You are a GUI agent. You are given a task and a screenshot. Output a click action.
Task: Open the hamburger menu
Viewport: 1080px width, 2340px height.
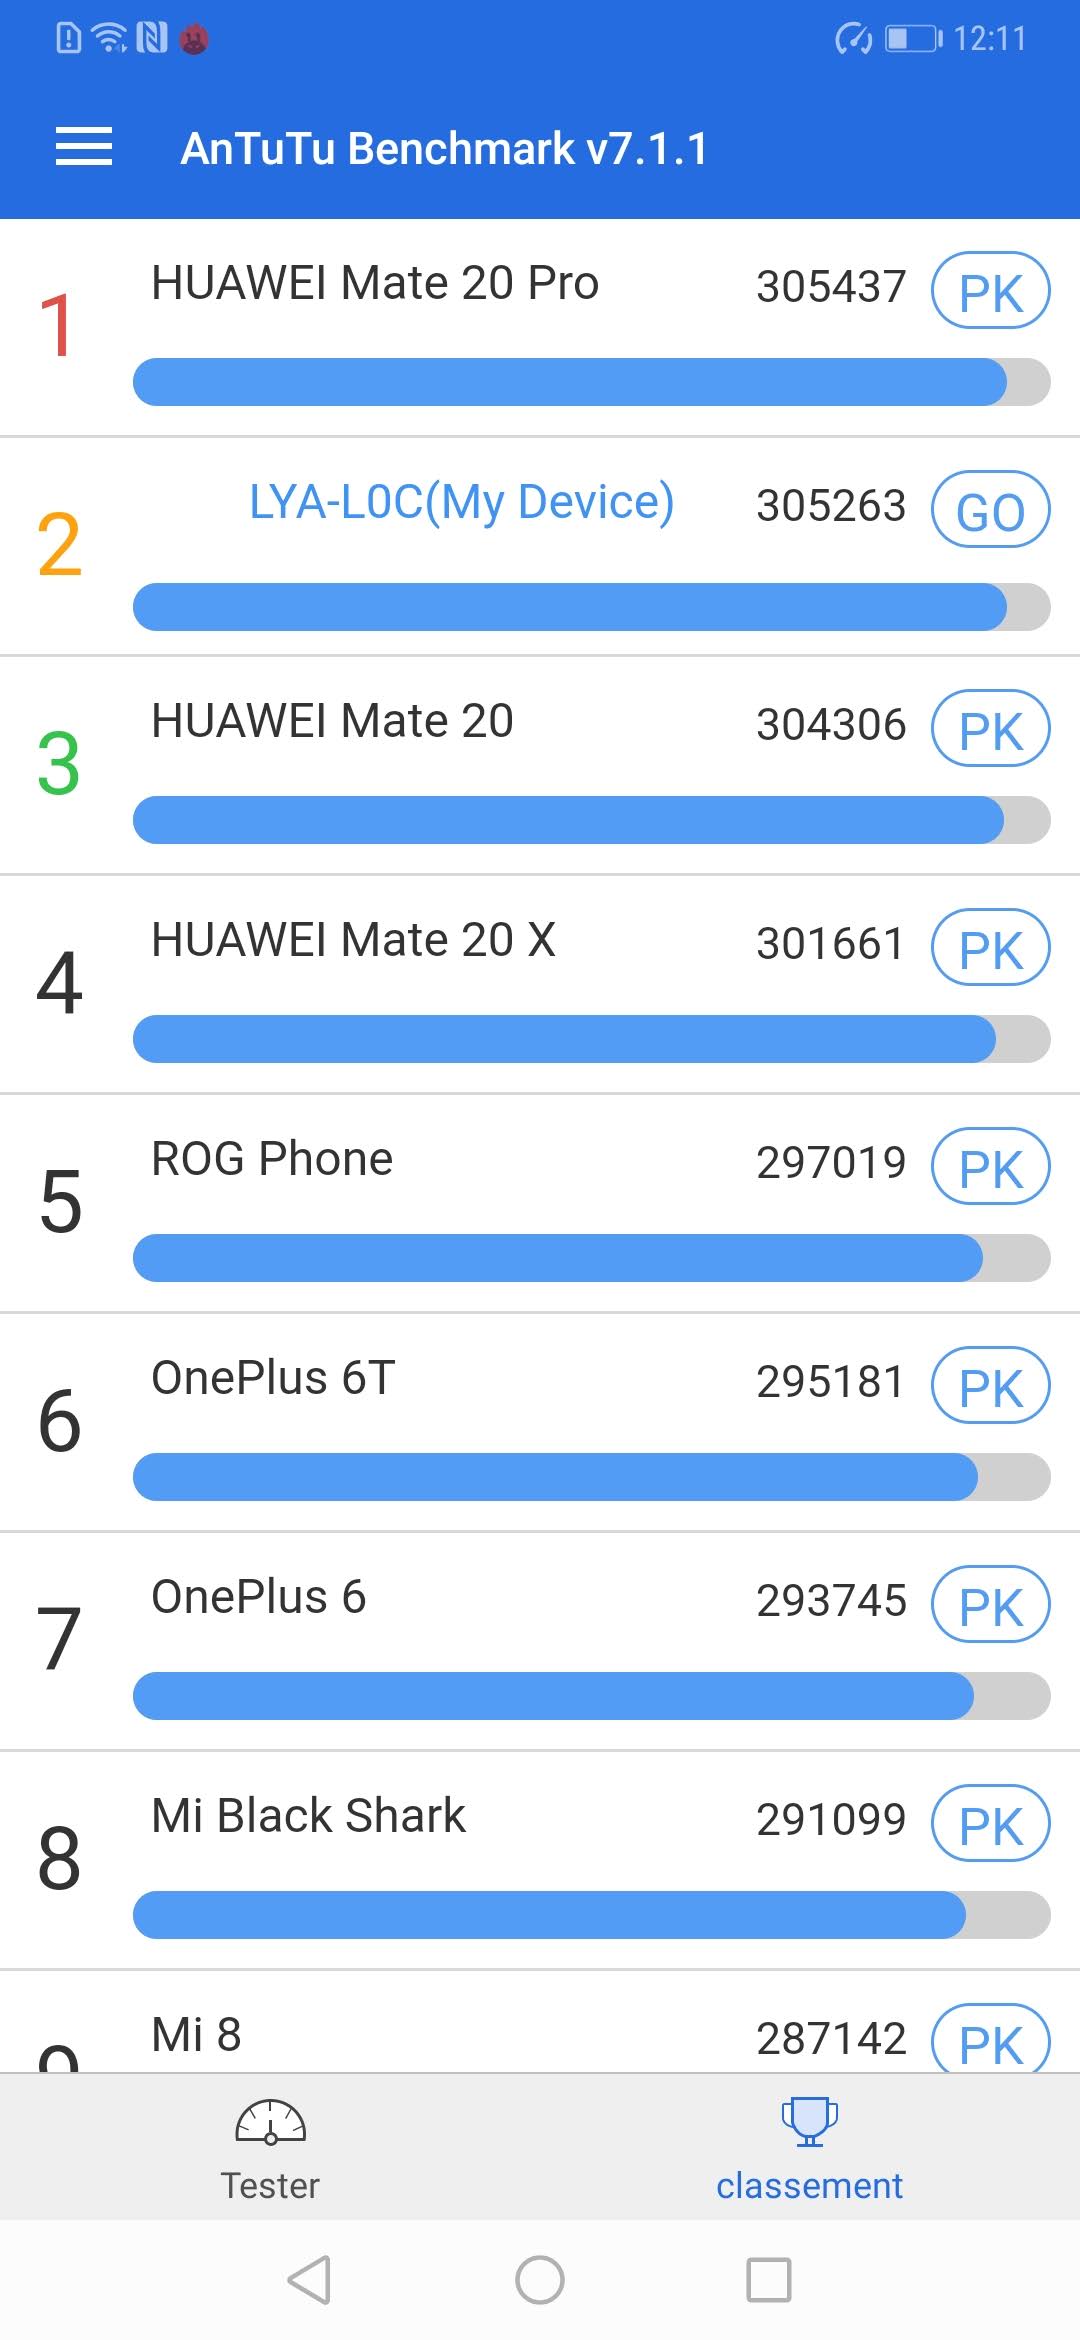pyautogui.click(x=84, y=147)
